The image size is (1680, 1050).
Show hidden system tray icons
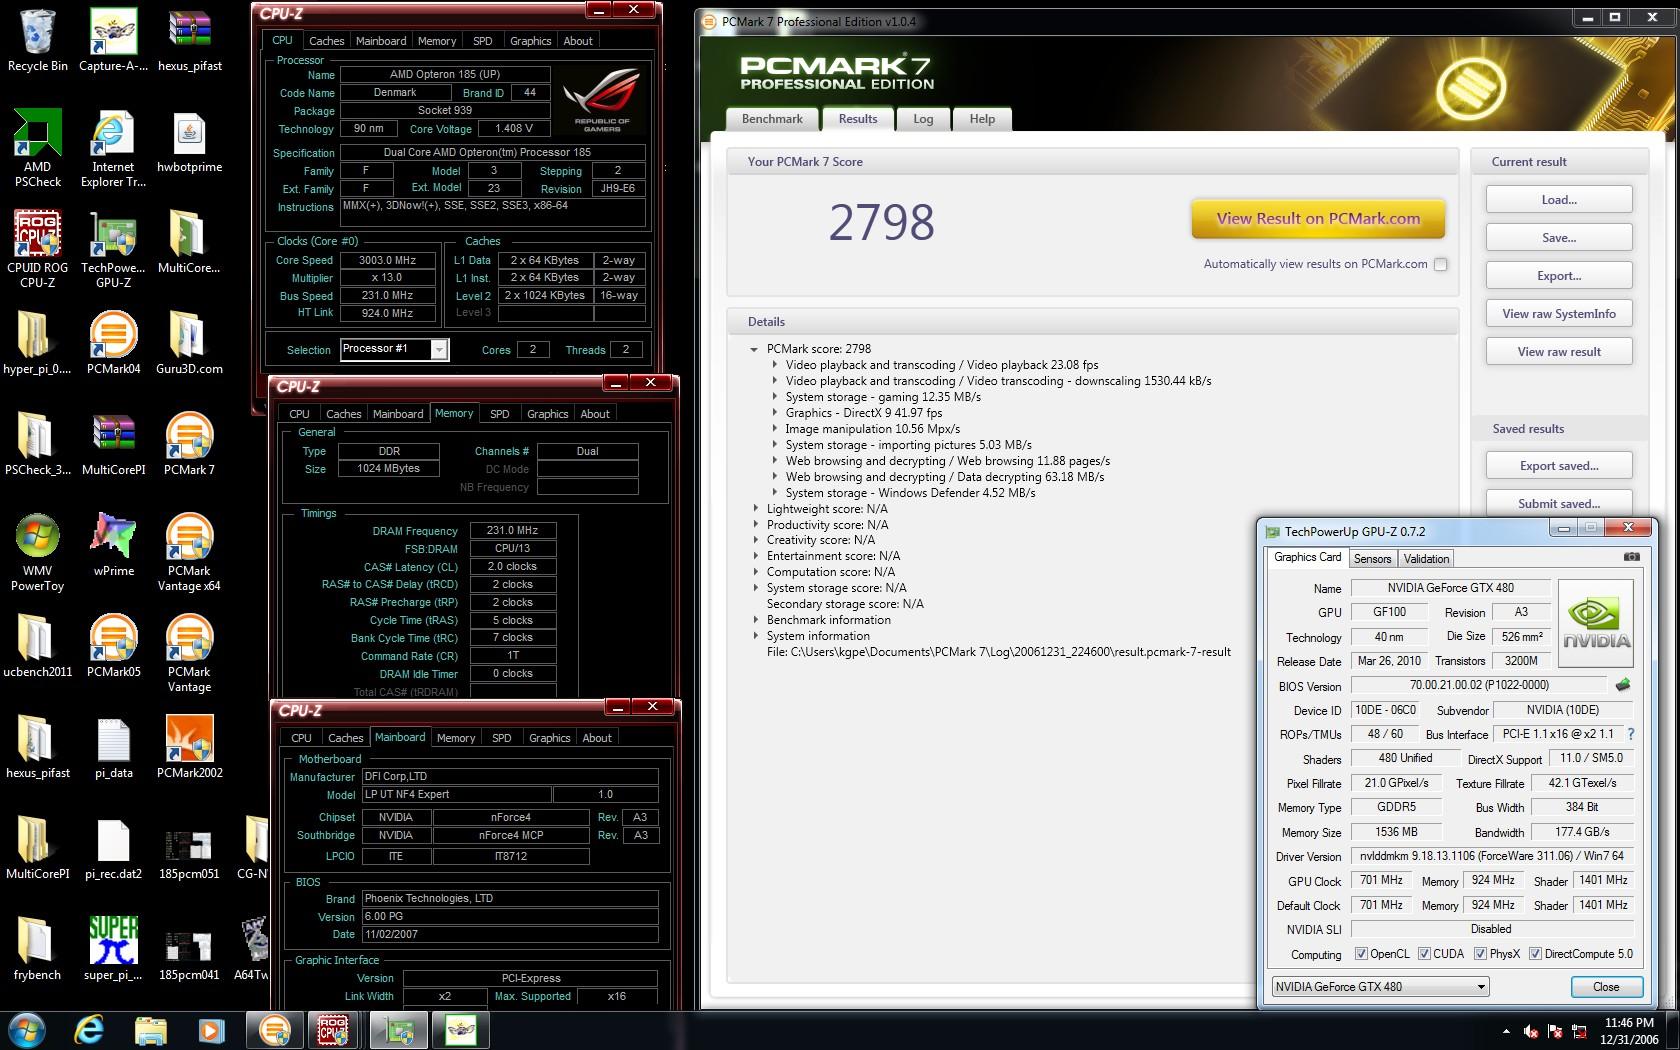point(1506,1031)
